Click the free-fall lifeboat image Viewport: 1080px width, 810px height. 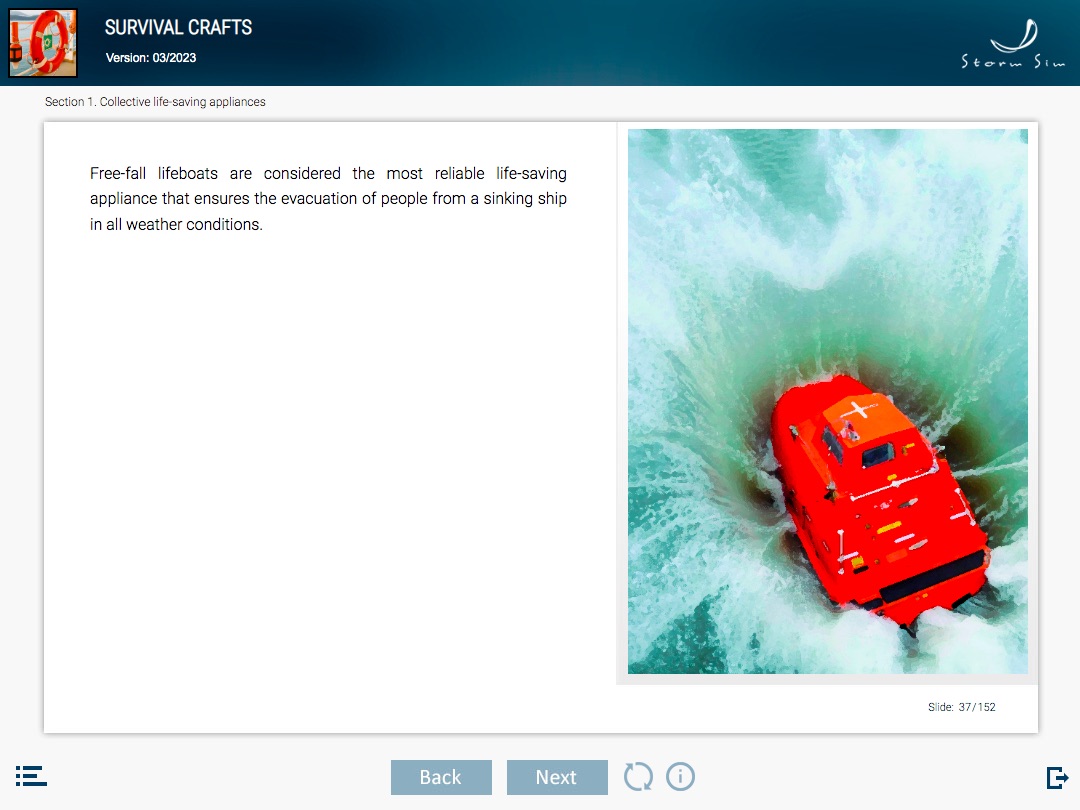828,402
